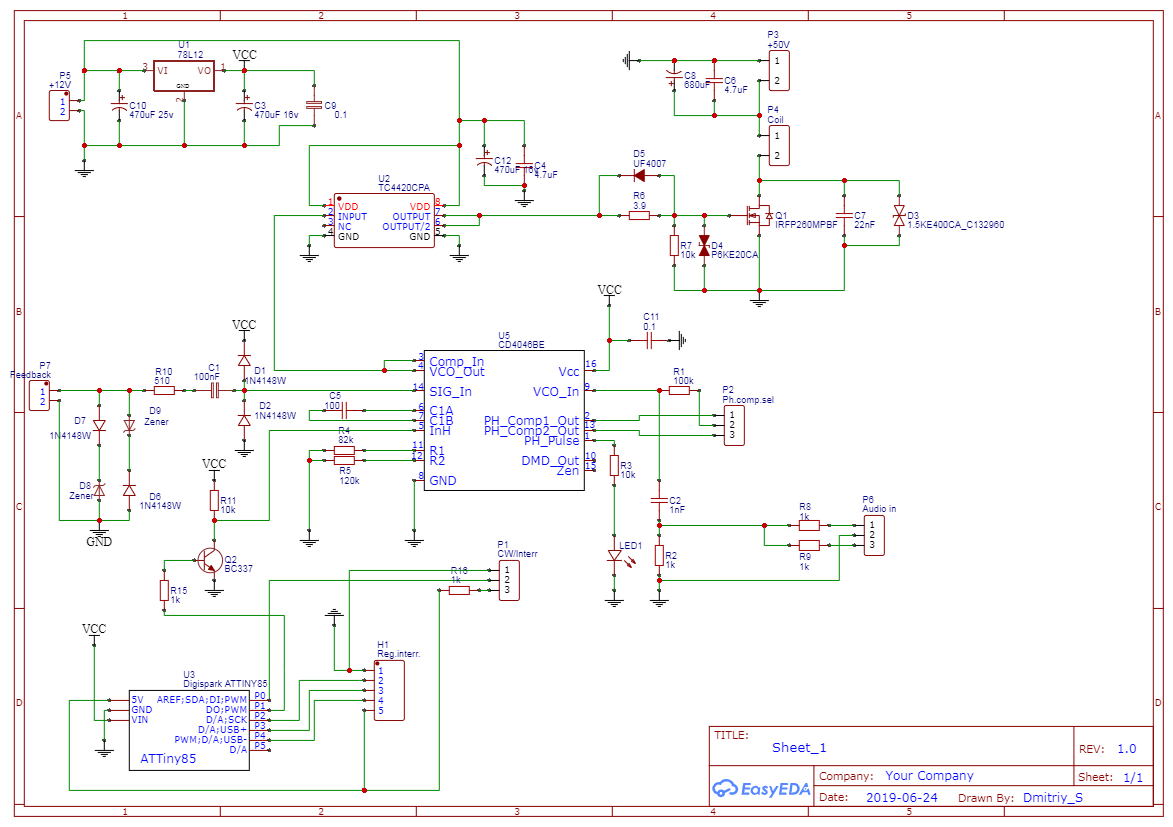Viewport: 1173px width, 827px height.
Task: Click the 'SIG_In' pin label on U5
Action: (450, 391)
